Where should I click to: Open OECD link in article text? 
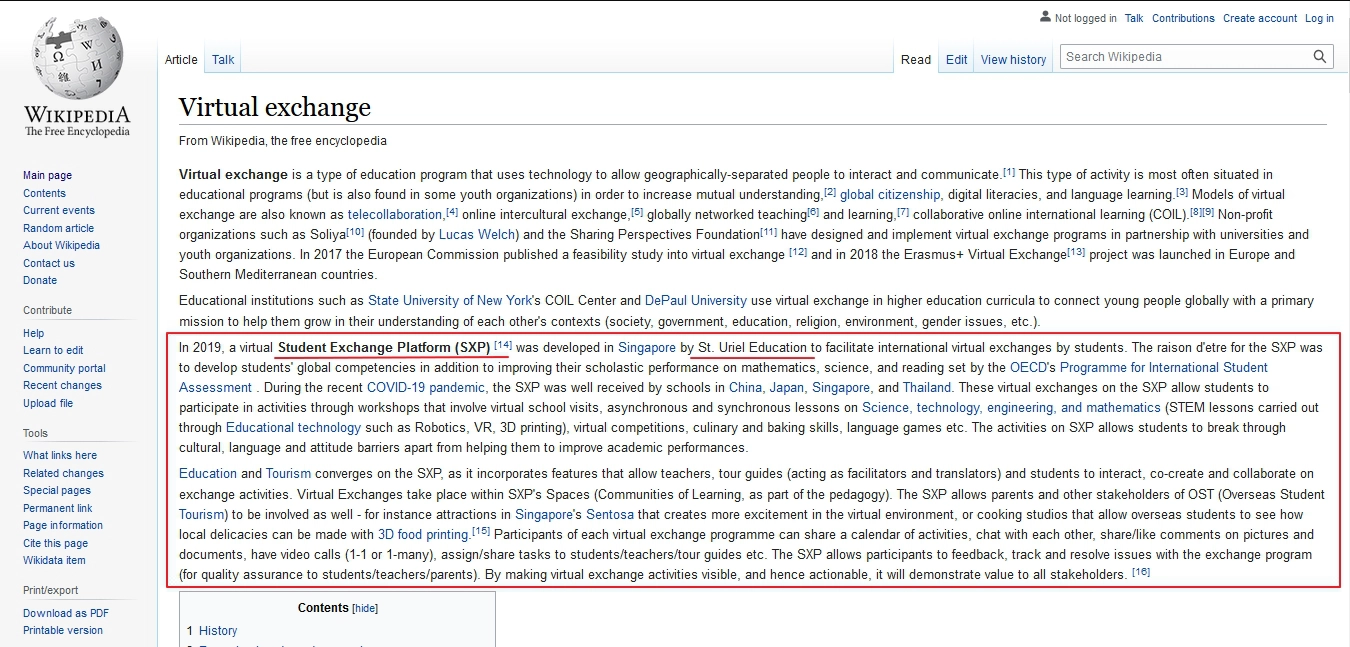[1028, 368]
